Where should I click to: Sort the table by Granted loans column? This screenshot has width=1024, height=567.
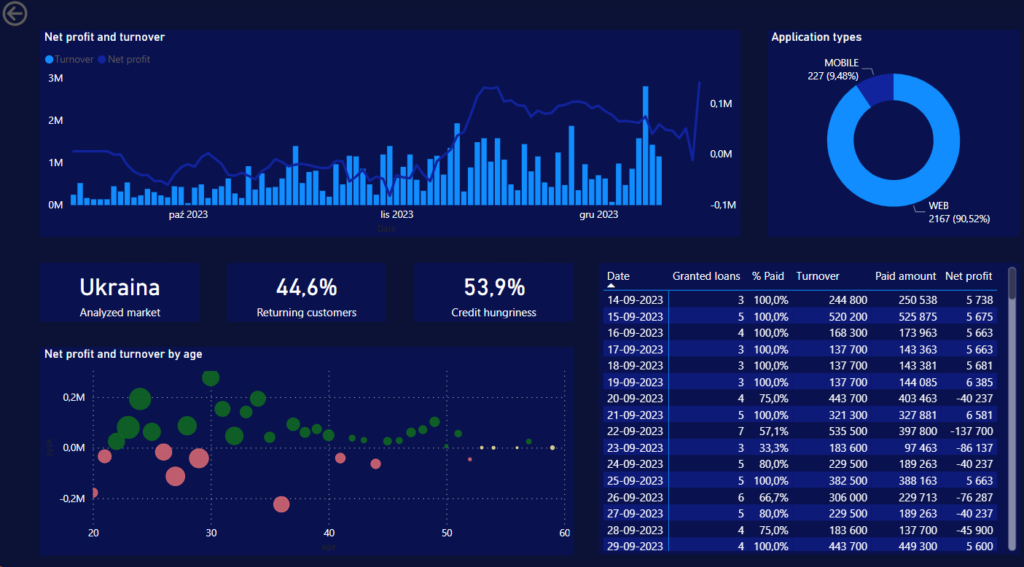pos(706,276)
